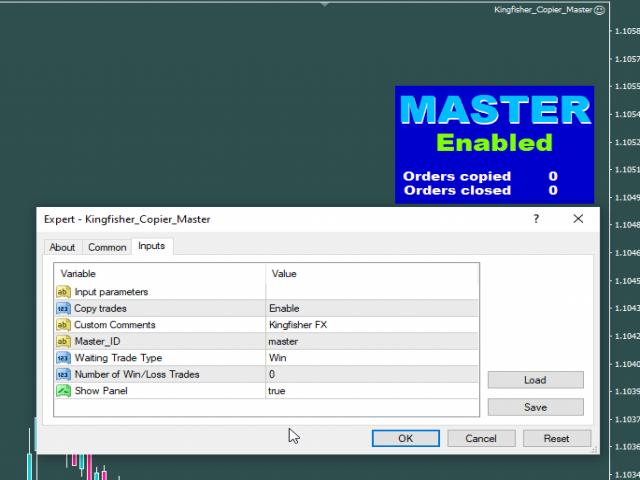
Task: Open the Show Panel value 'true'
Action: tap(371, 391)
